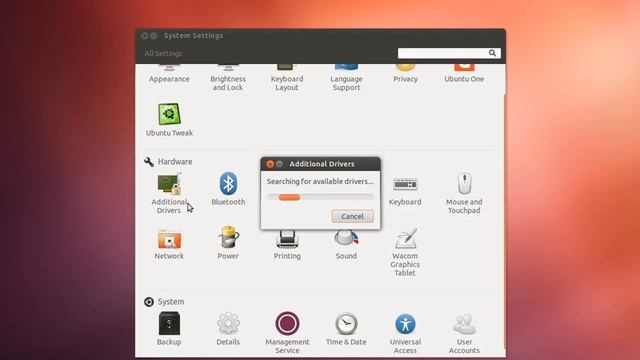Open Details panel

coord(228,329)
